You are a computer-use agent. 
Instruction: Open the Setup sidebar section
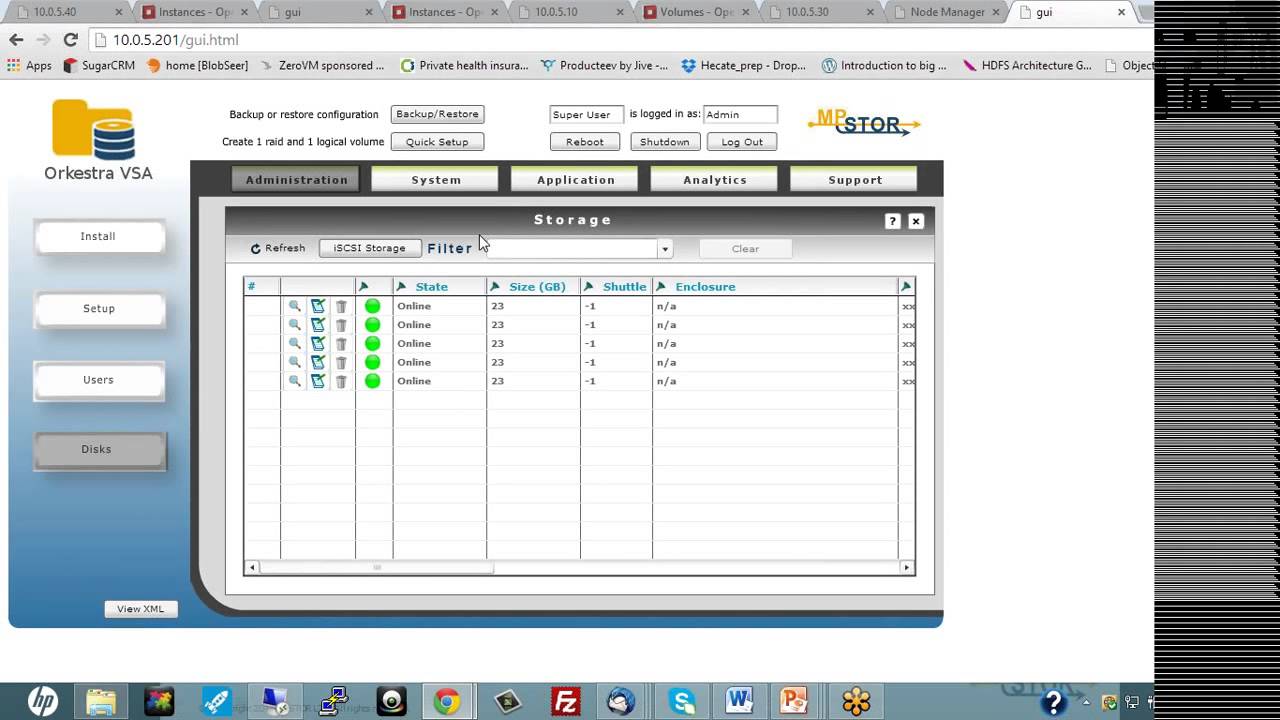click(x=98, y=309)
